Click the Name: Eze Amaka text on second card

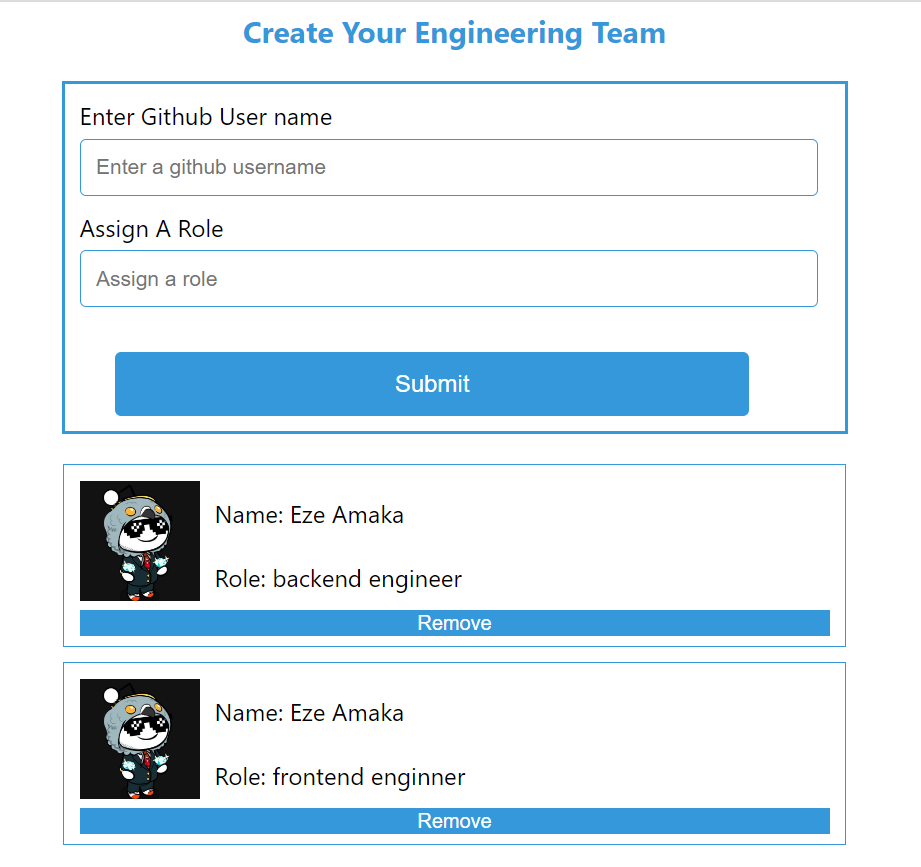309,712
